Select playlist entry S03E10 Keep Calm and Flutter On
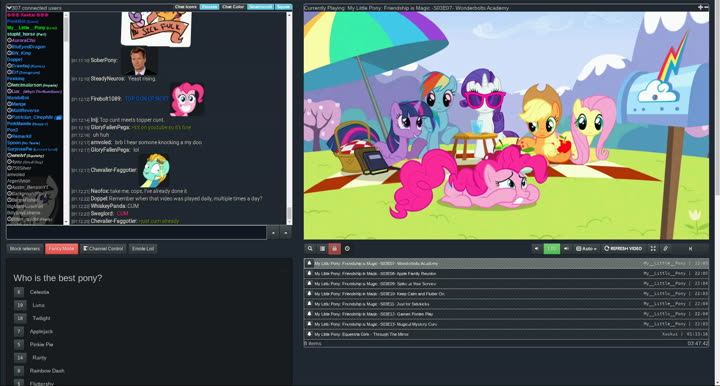Screen dimensions: 720x386 coord(506,294)
